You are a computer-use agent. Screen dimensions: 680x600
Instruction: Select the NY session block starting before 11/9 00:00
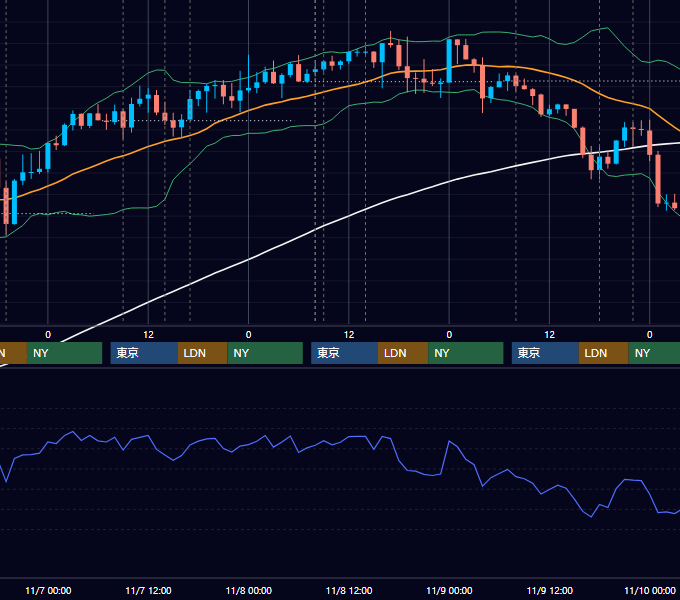(x=466, y=353)
